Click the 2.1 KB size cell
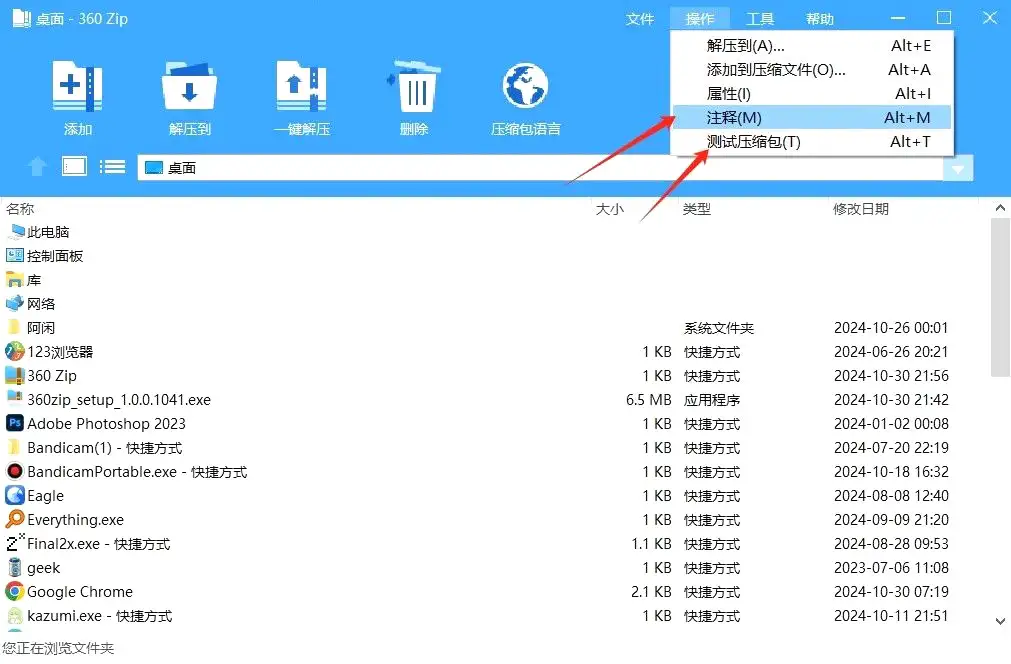The image size is (1011, 664). pos(651,591)
